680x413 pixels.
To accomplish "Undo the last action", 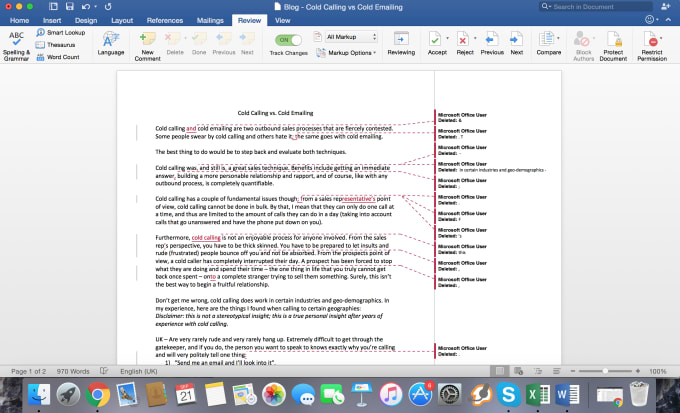I will [x=86, y=7].
